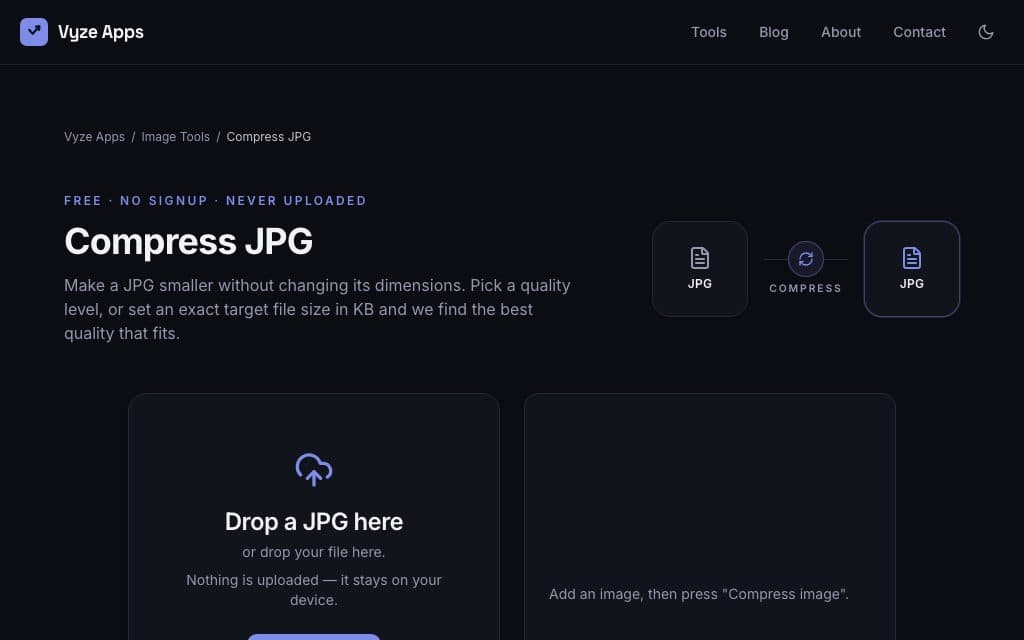Click the Compress JPG breadcrumb item
1024x640 pixels.
[x=268, y=136]
